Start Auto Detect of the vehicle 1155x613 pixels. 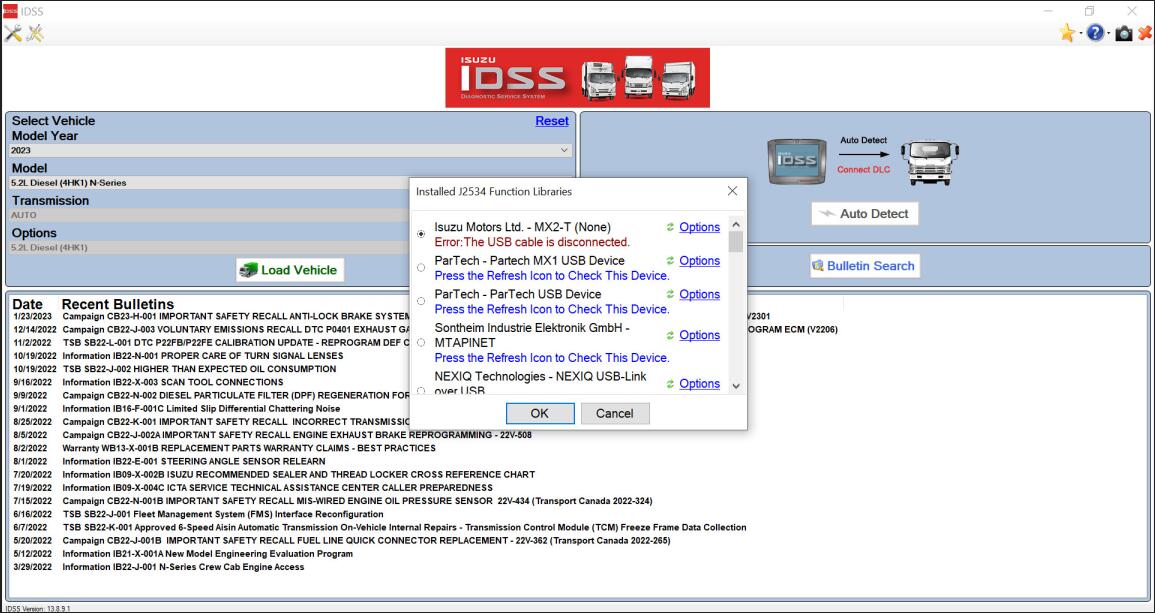[x=866, y=214]
